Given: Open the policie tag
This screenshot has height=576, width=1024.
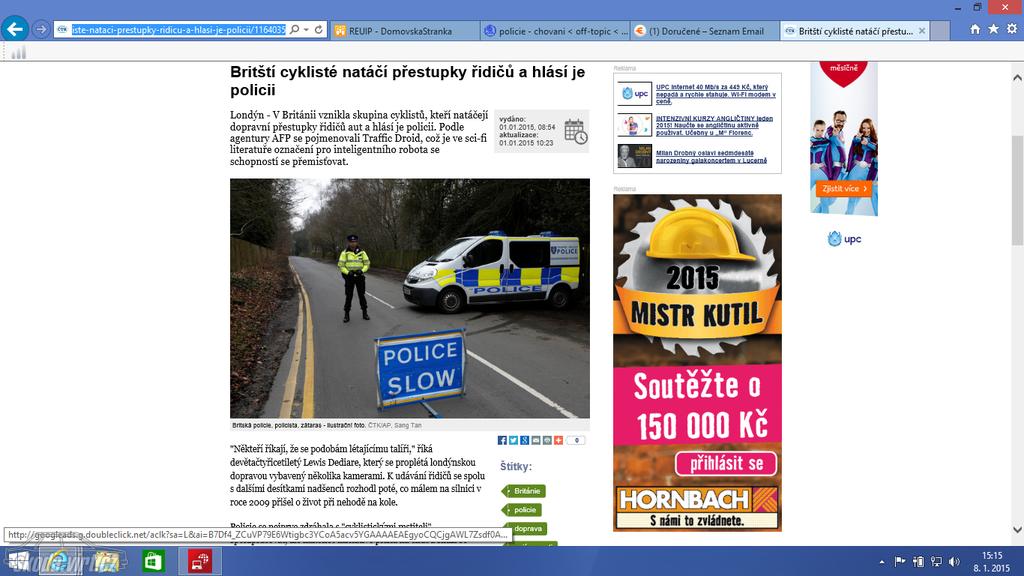Looking at the screenshot, I should 522,510.
